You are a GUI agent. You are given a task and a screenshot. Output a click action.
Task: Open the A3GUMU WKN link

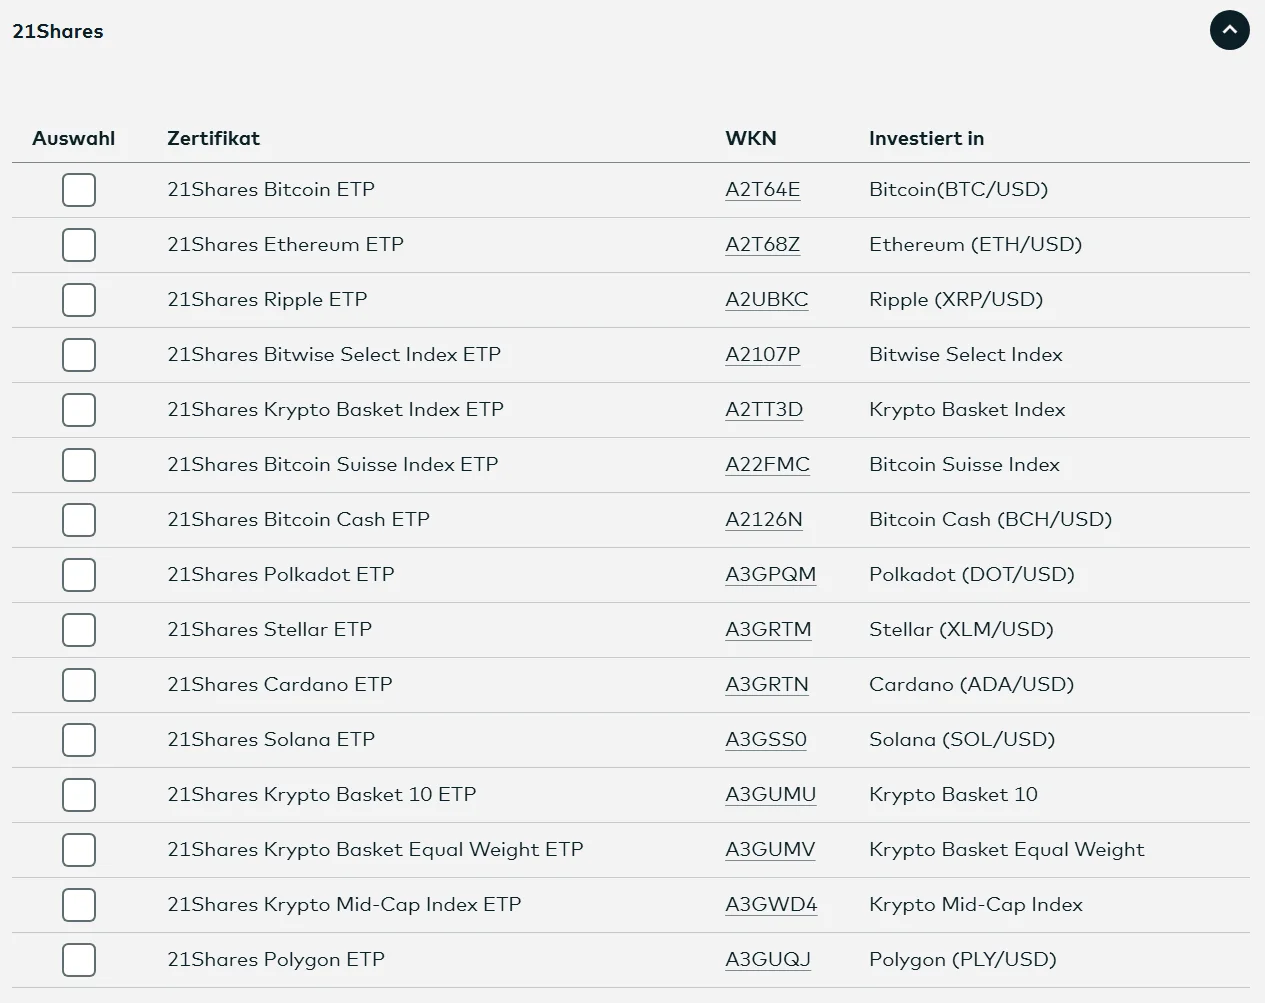pos(770,795)
